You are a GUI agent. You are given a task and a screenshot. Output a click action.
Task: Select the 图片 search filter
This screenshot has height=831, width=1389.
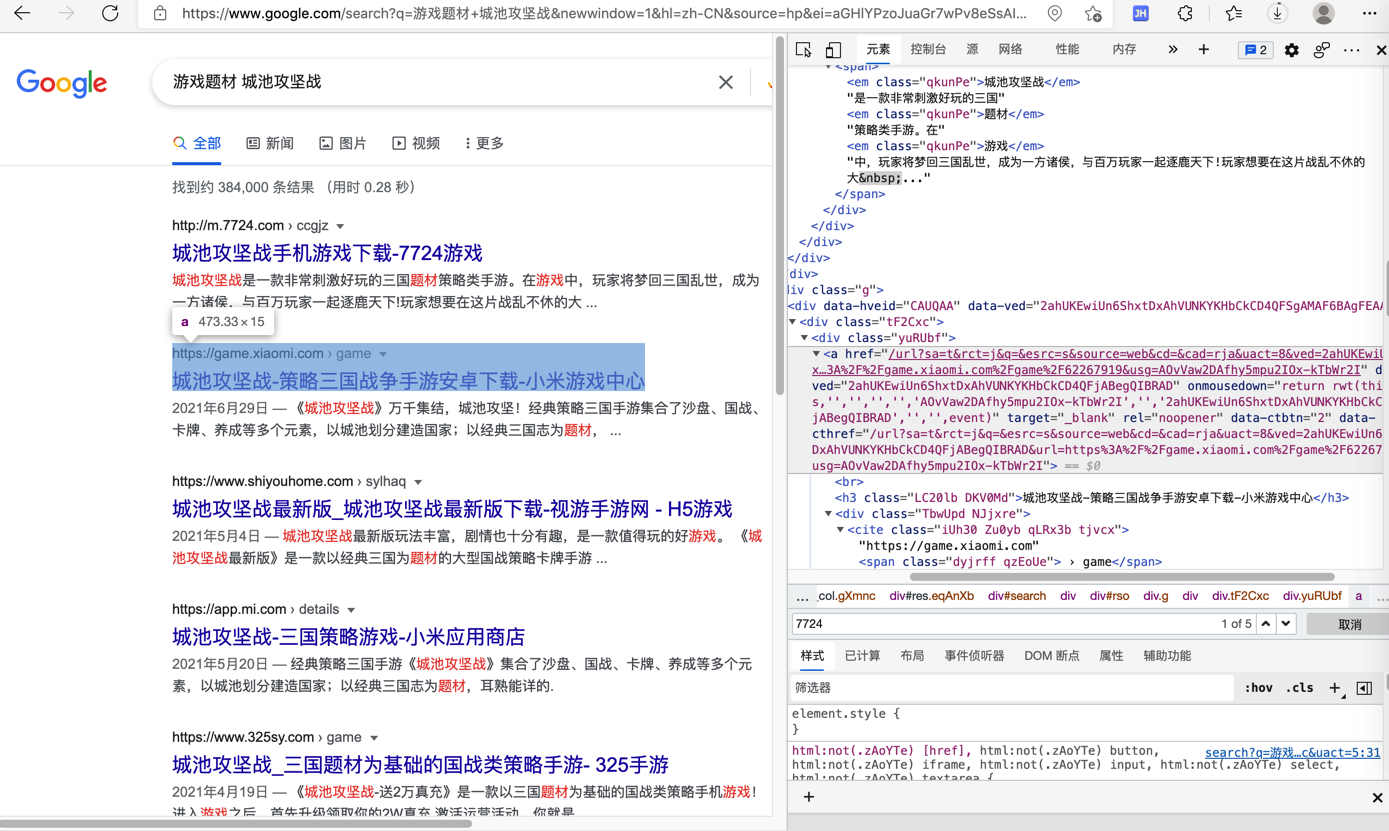pyautogui.click(x=343, y=144)
